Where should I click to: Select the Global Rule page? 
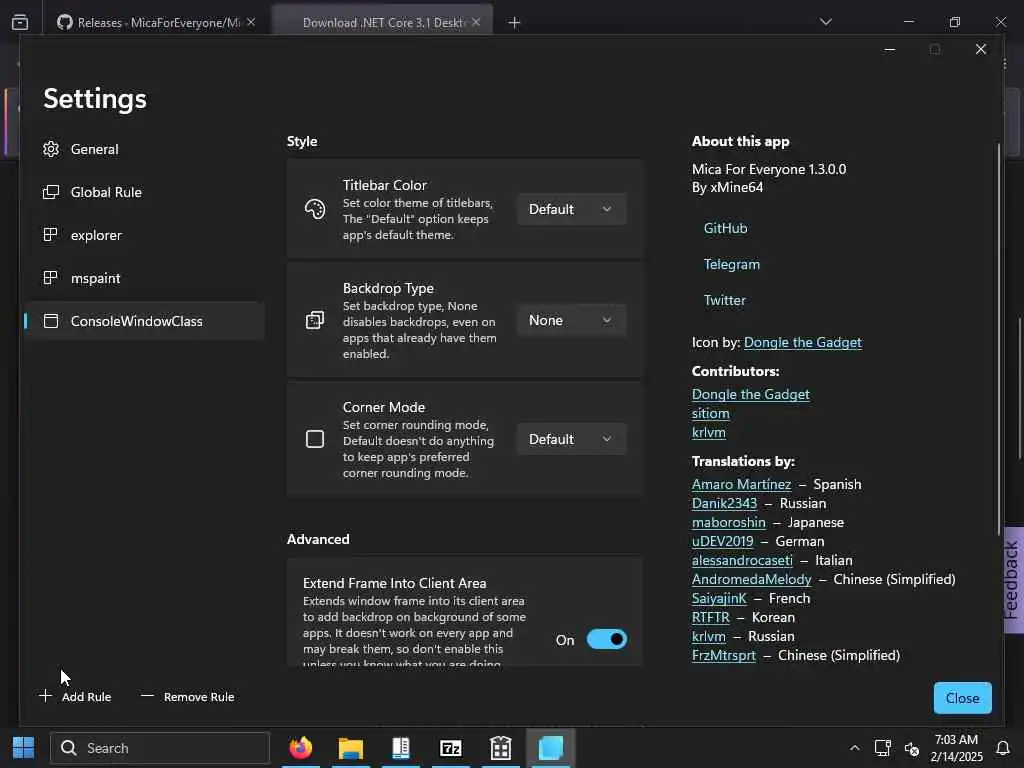coord(144,192)
